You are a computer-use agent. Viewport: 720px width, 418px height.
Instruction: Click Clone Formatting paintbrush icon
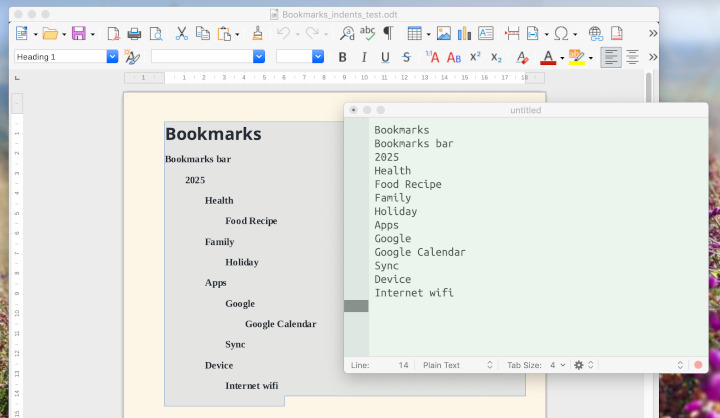(257, 34)
